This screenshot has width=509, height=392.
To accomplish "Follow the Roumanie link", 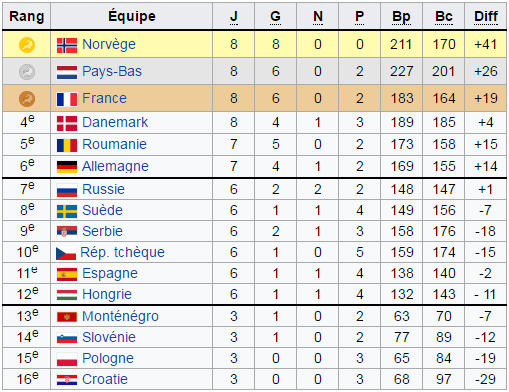I will 114,144.
